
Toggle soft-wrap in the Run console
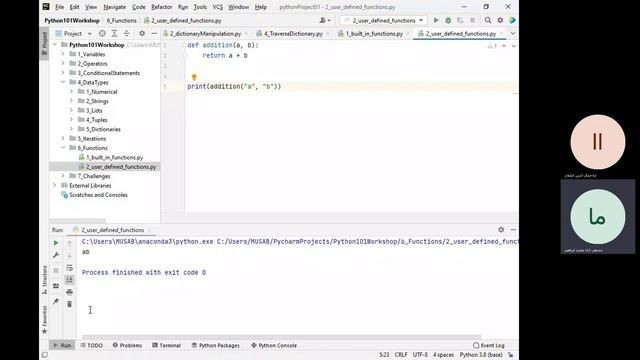[69, 268]
